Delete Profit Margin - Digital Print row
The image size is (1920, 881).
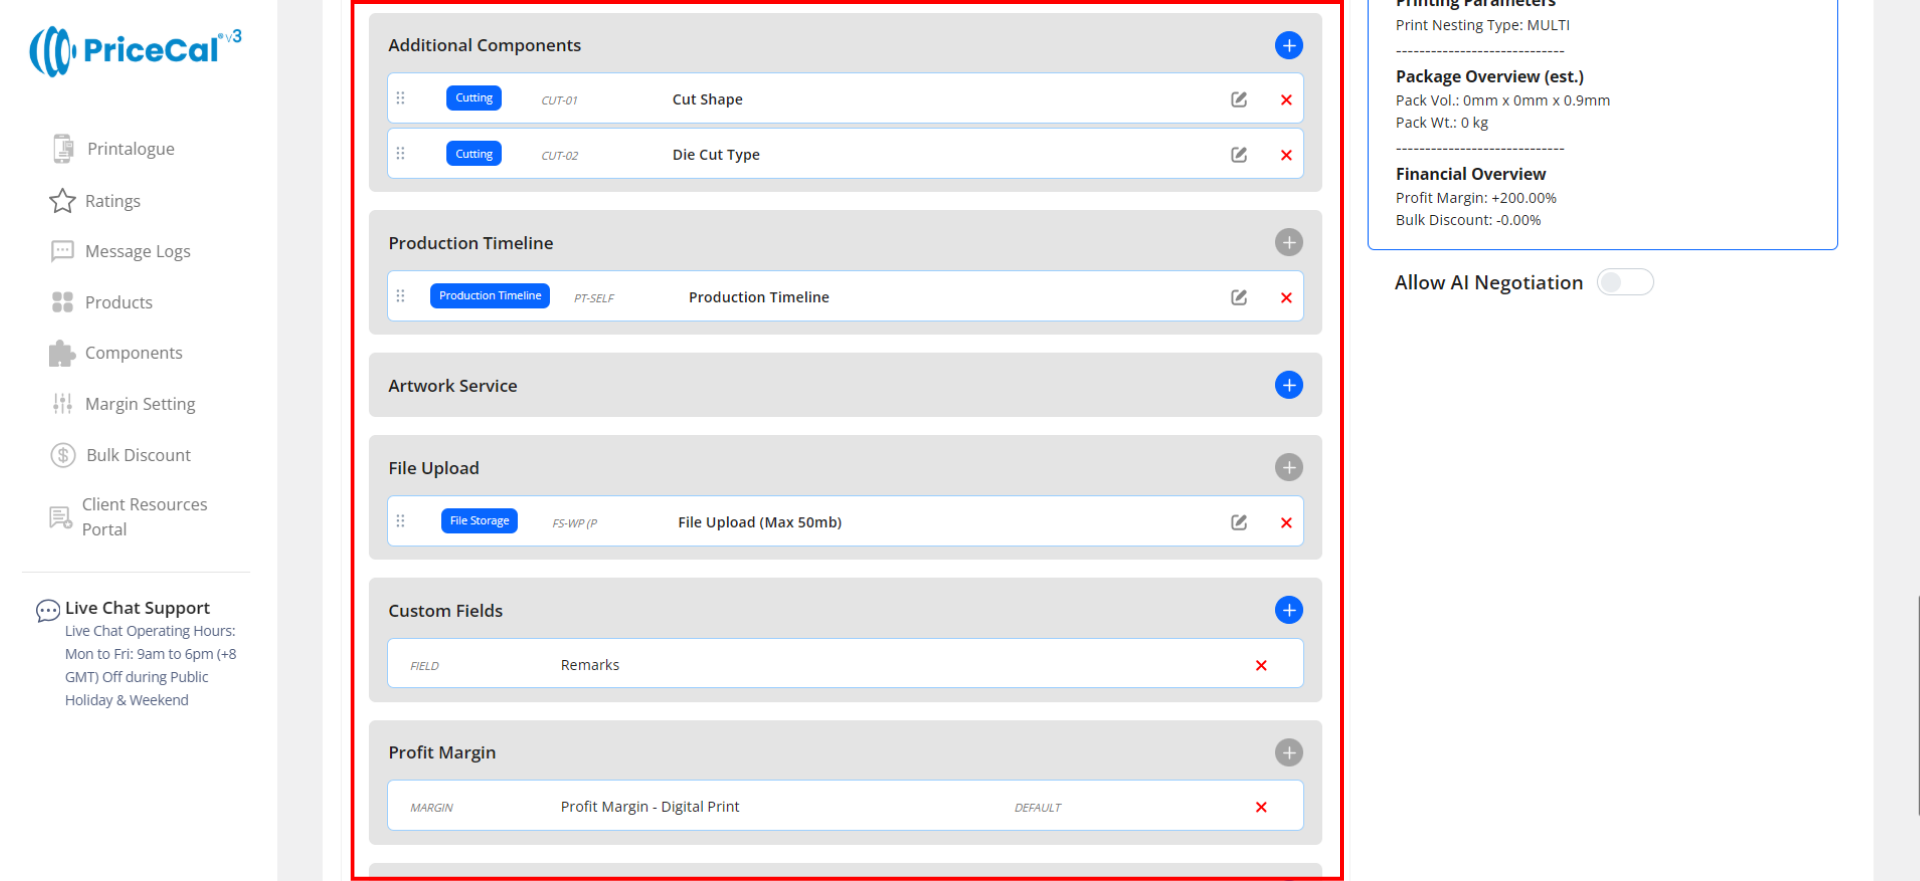pyautogui.click(x=1261, y=807)
